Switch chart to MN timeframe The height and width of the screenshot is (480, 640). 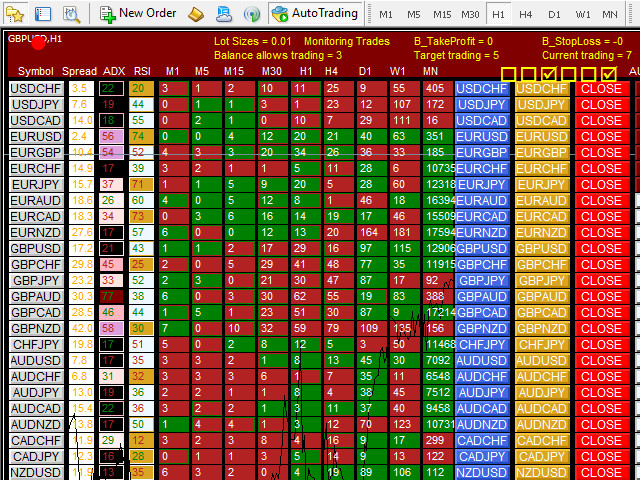[x=610, y=15]
